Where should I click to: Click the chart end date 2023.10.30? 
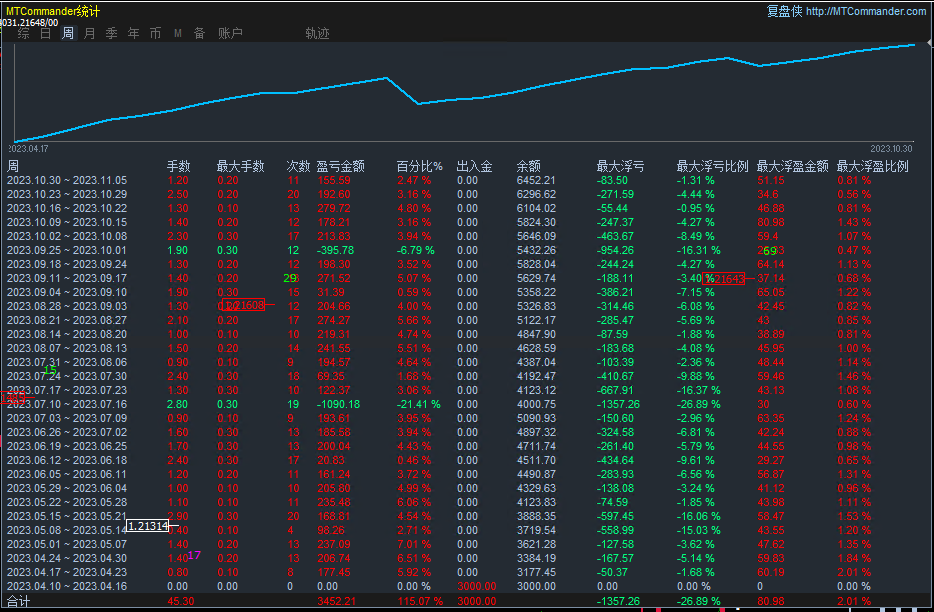891,149
